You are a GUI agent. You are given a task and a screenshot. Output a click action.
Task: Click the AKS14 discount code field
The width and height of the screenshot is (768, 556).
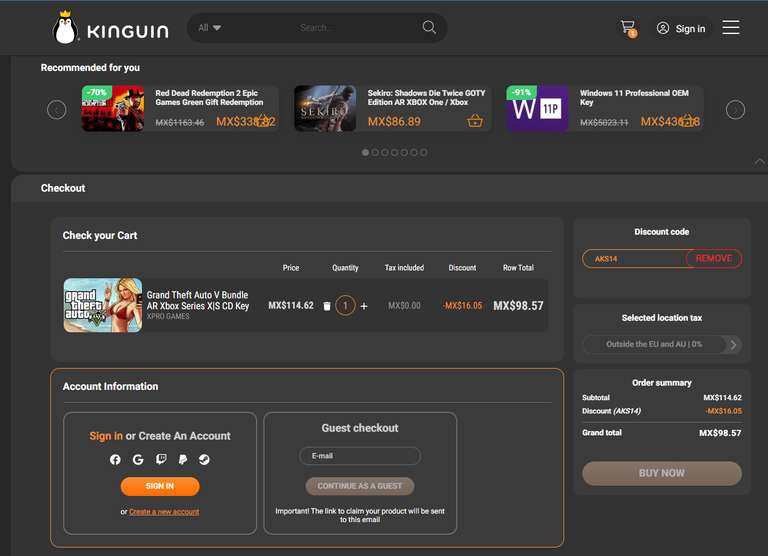[635, 259]
